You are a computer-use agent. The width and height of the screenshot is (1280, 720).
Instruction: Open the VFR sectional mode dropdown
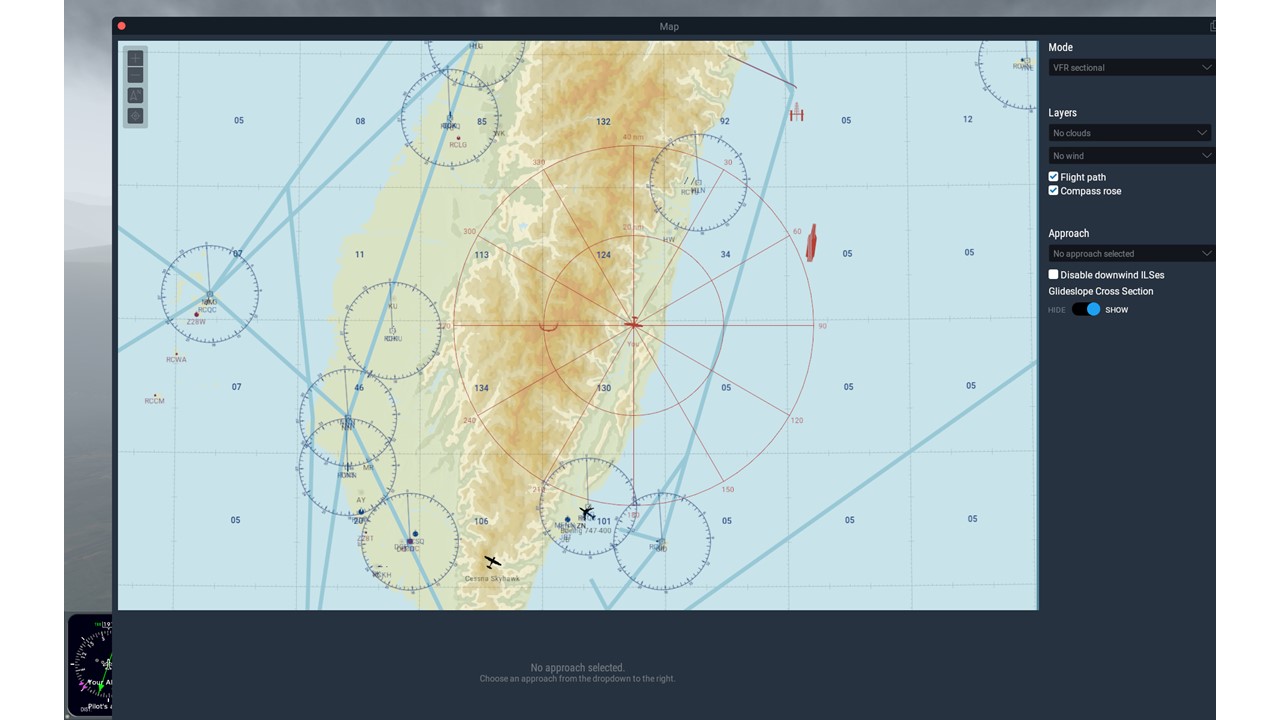click(1131, 67)
